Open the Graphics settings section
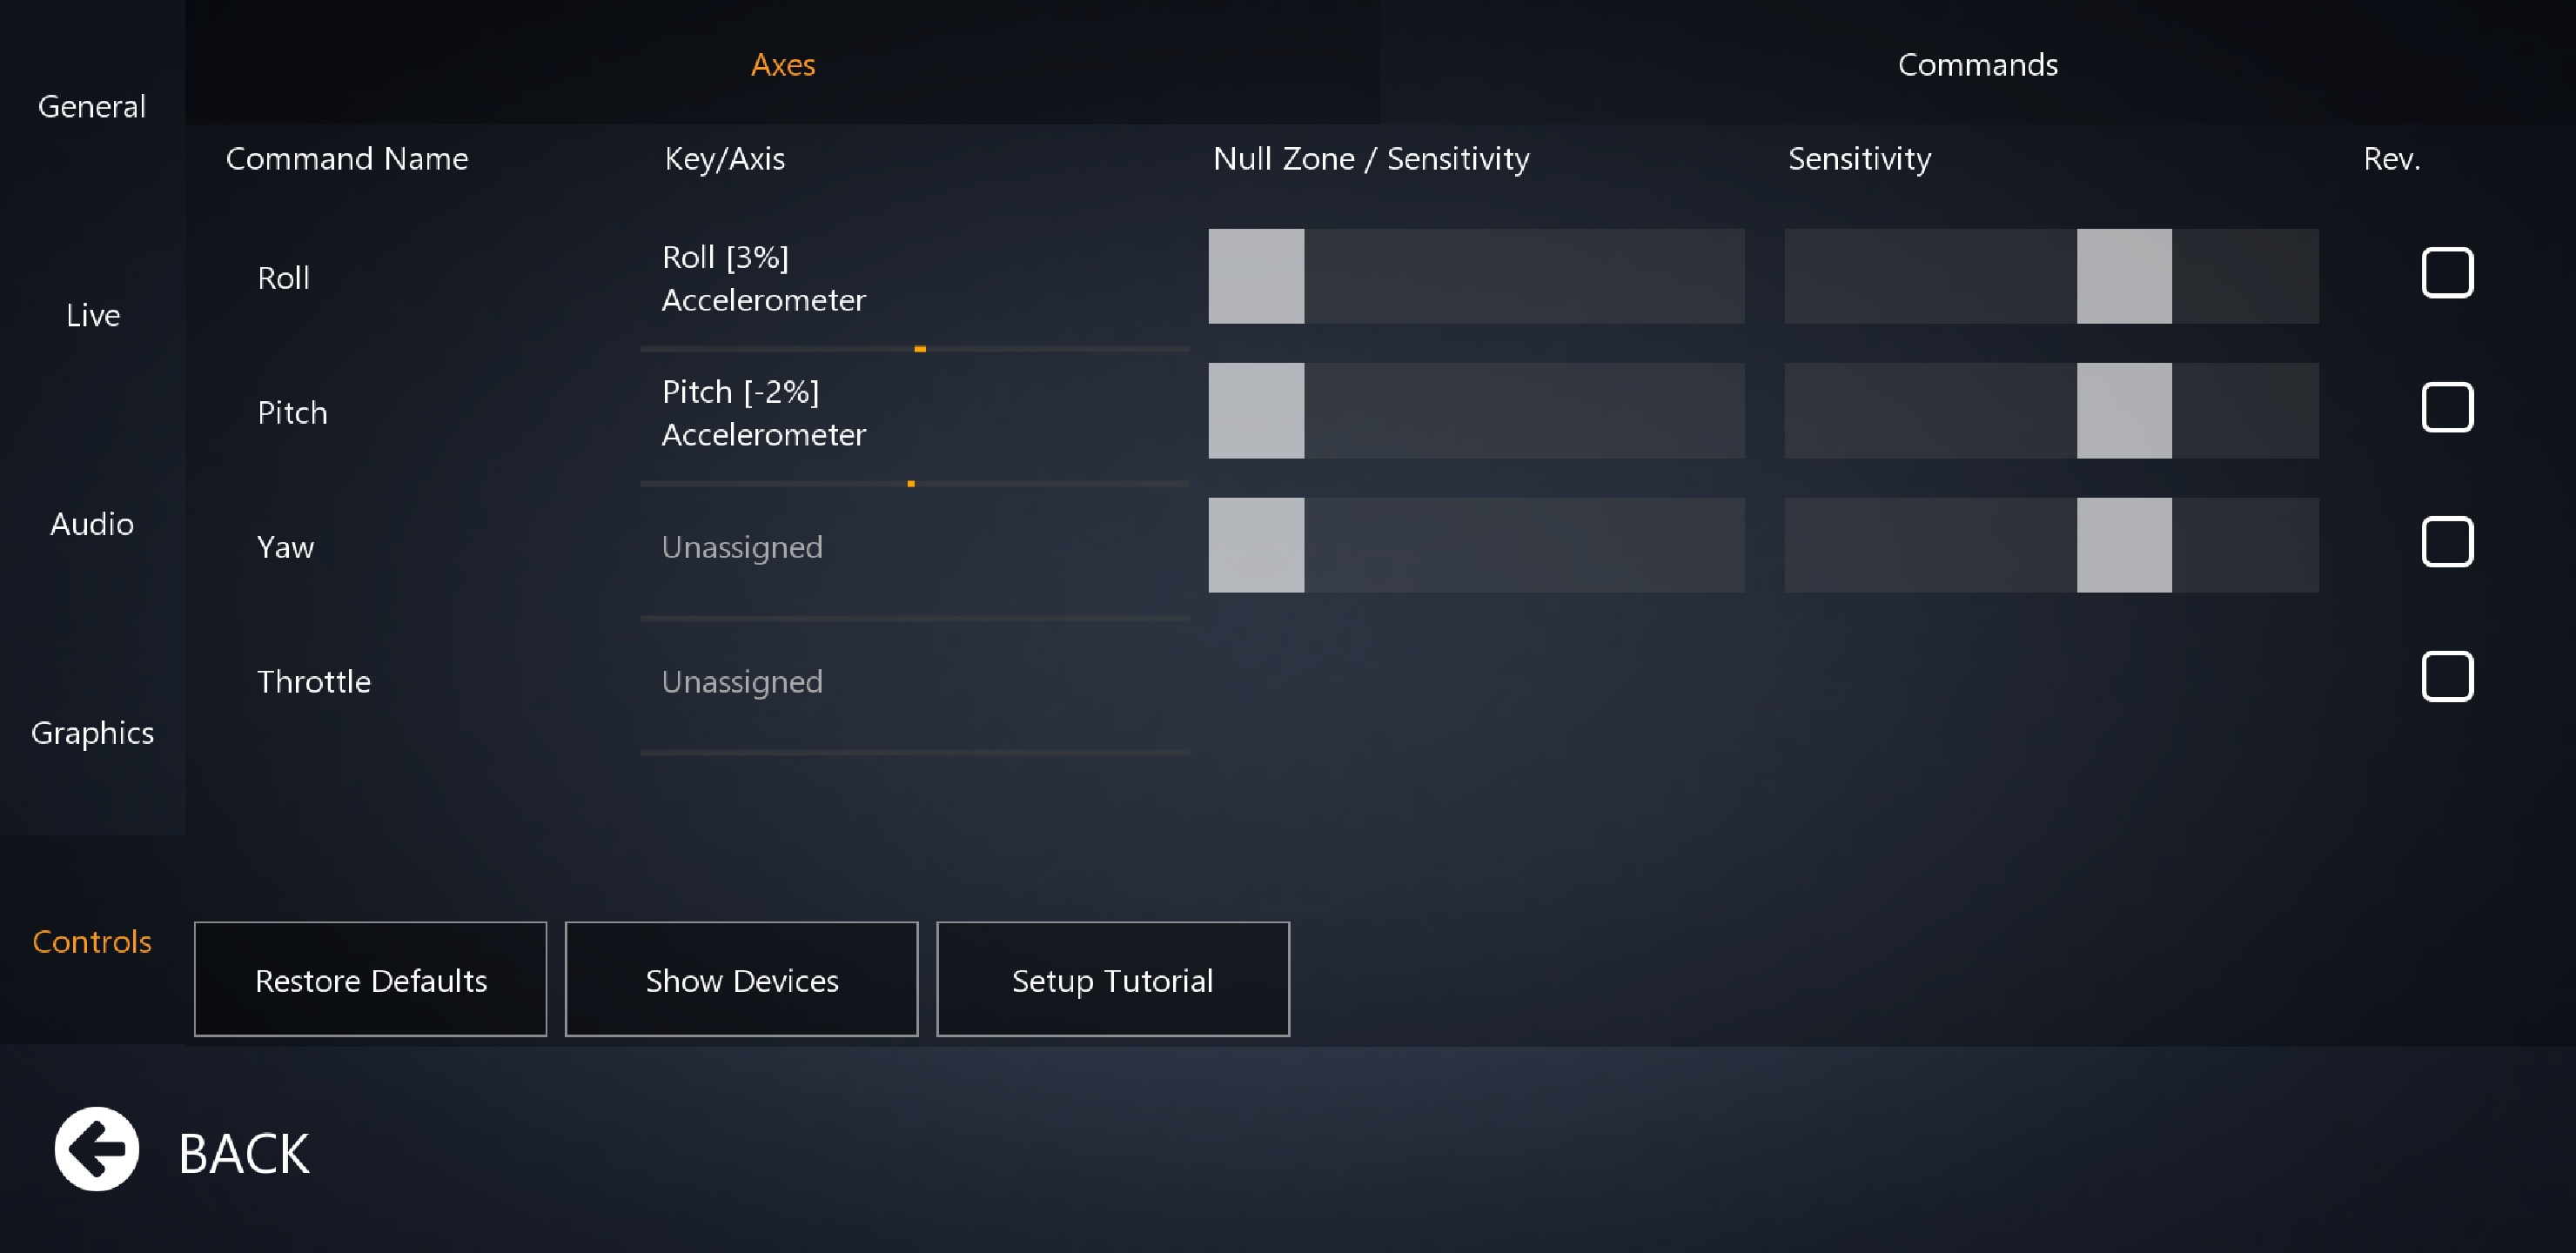 point(92,733)
